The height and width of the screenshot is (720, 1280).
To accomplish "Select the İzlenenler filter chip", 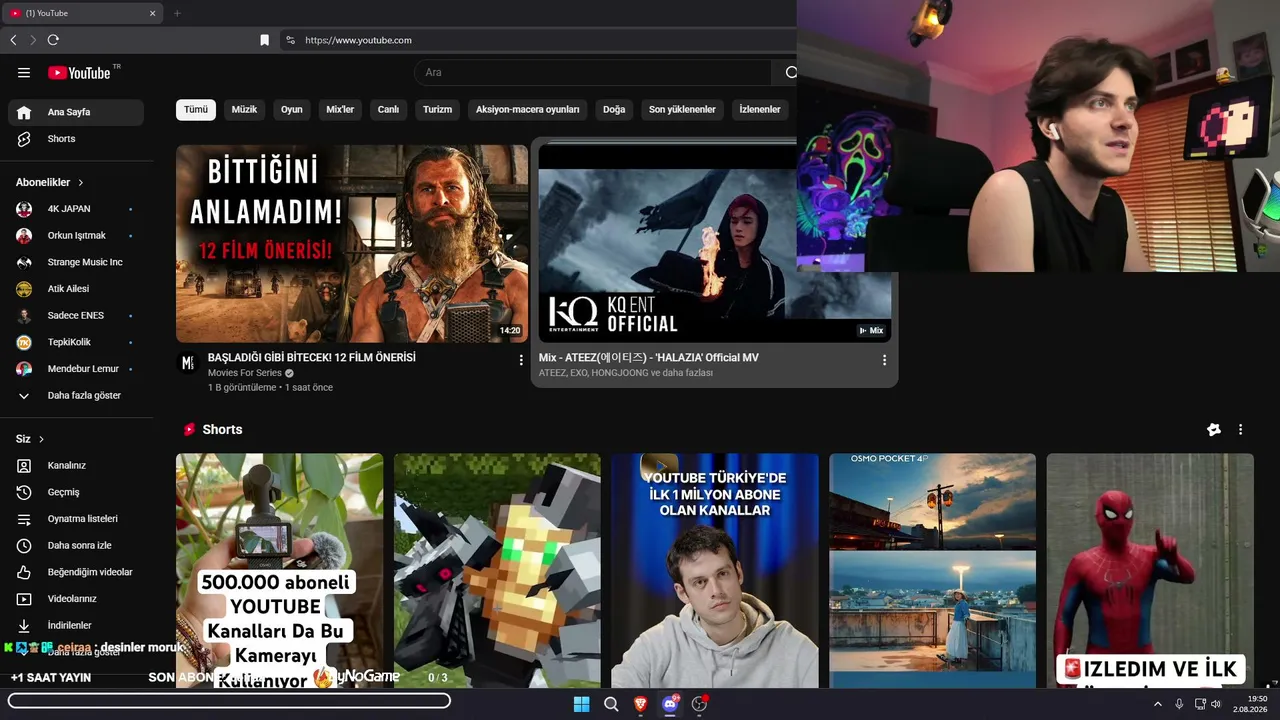I will point(760,109).
